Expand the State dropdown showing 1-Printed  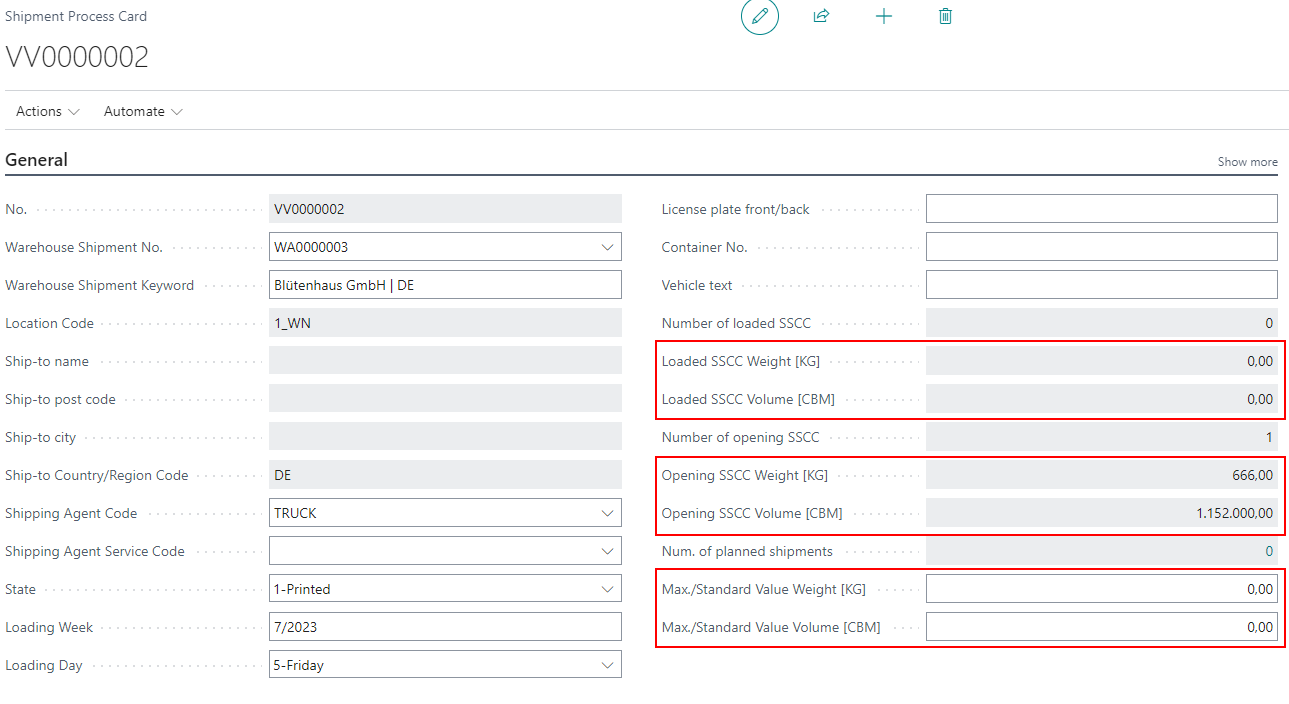(x=607, y=589)
